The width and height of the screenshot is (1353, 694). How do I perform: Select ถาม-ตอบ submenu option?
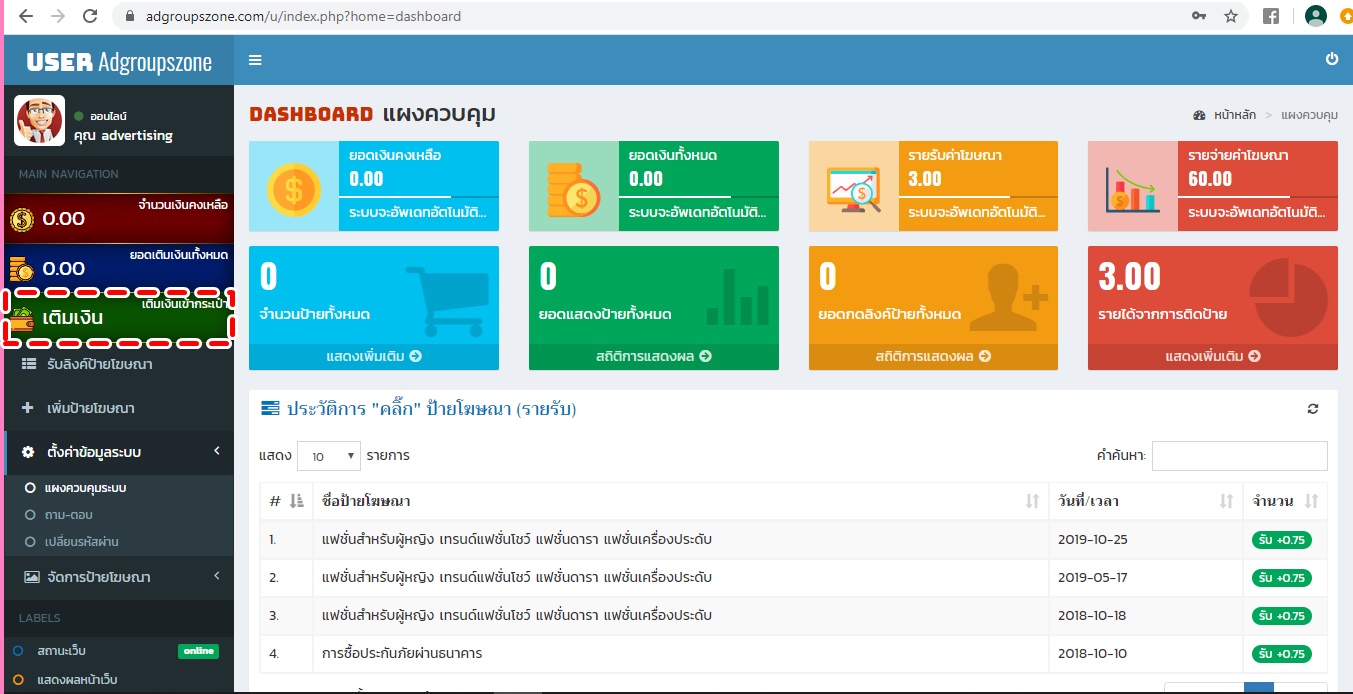68,515
